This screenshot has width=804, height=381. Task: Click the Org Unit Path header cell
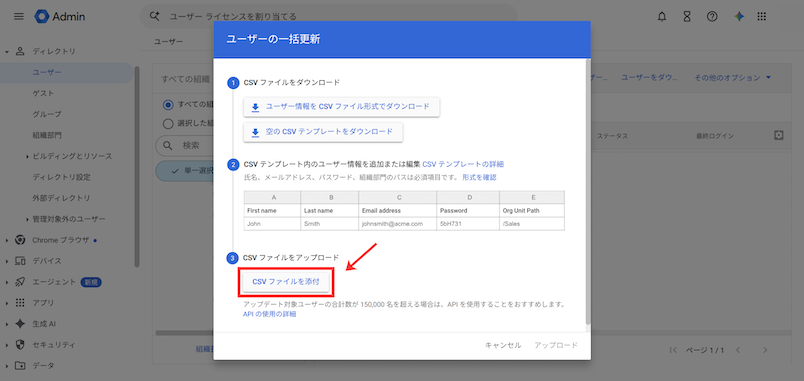(x=532, y=211)
